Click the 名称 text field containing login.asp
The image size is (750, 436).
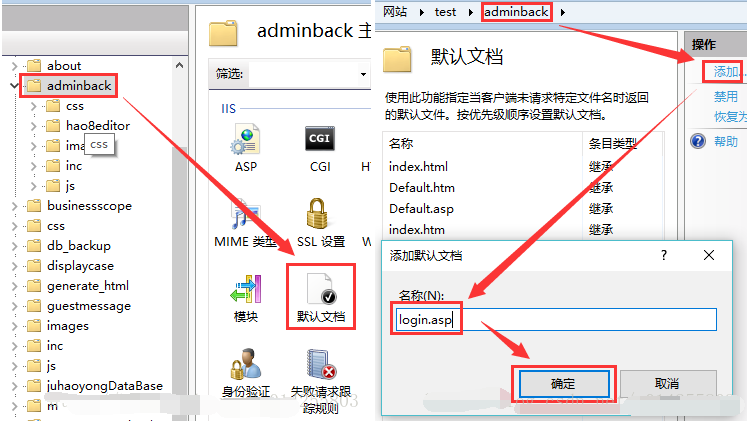[x=556, y=319]
